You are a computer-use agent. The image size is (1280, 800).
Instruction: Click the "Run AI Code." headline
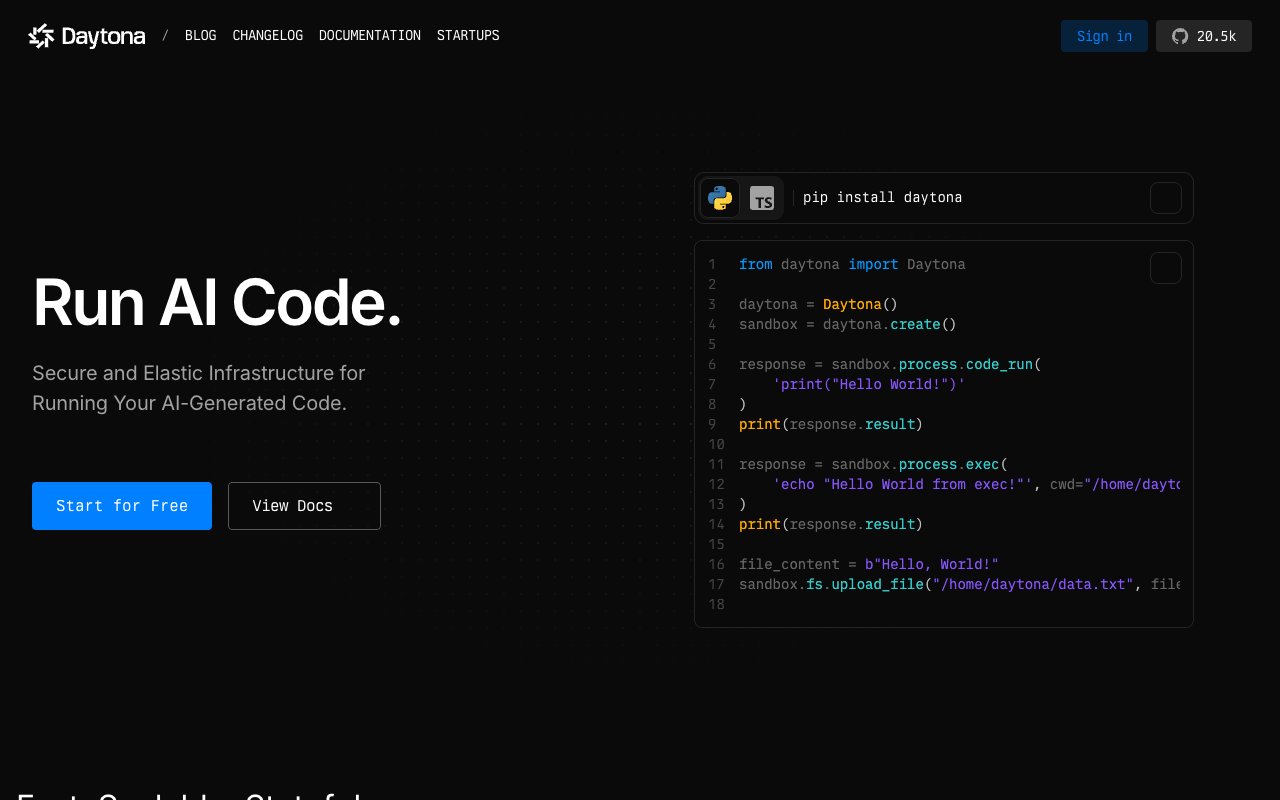(217, 303)
